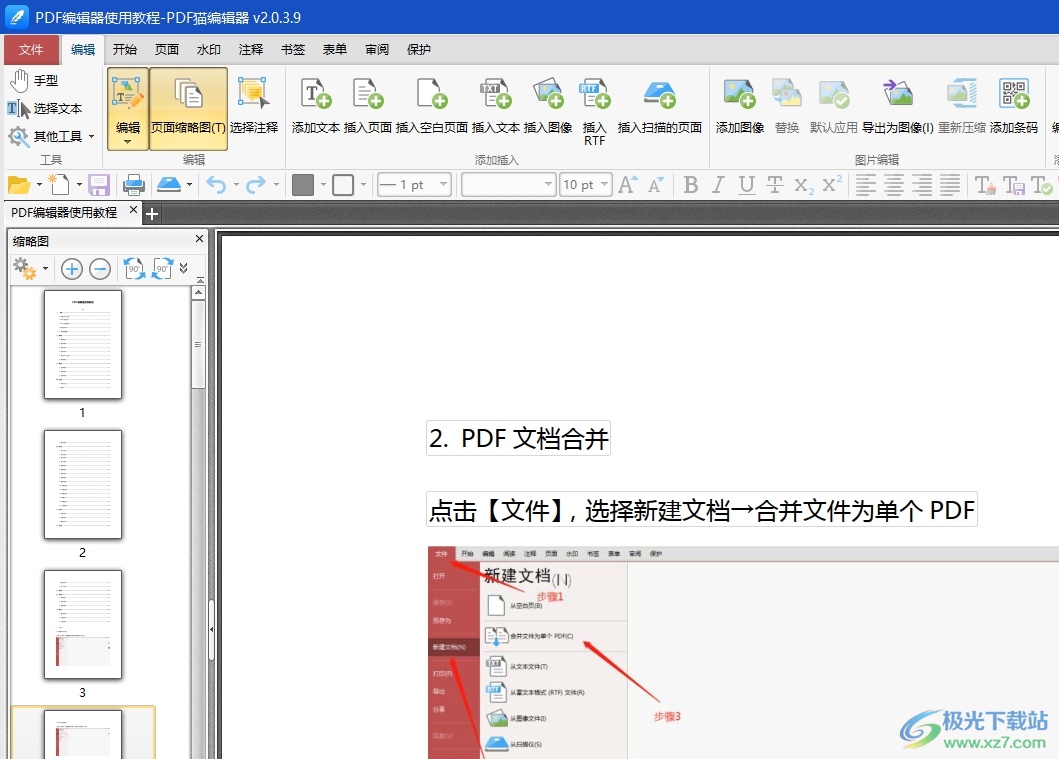The height and width of the screenshot is (759, 1059).
Task: Click the Select Annotation (选择注释) tool
Action: (x=254, y=105)
